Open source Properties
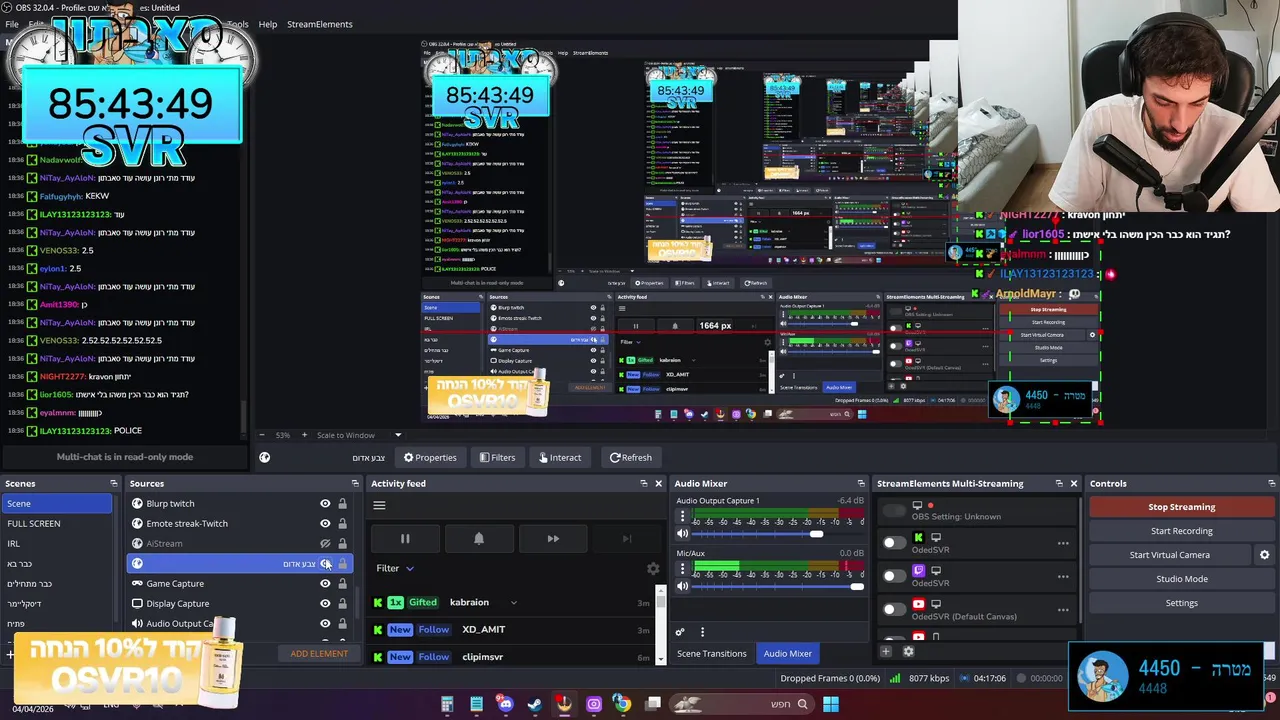 (430, 458)
